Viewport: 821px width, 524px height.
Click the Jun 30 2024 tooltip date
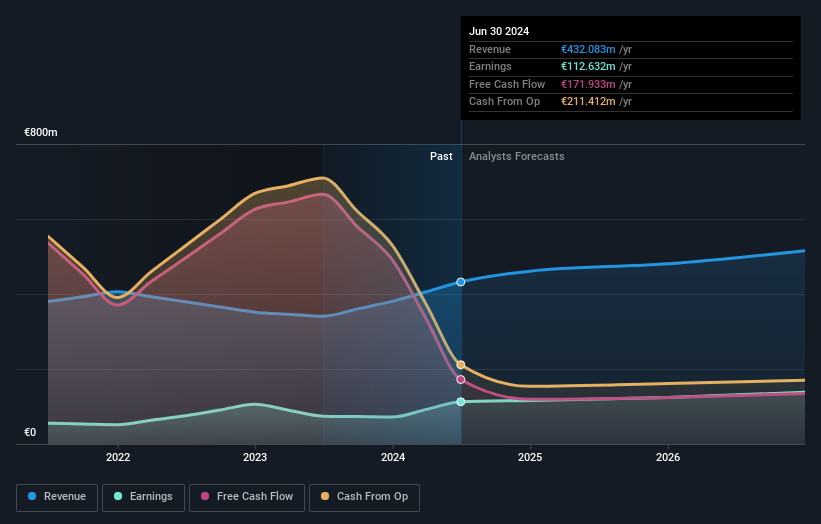pyautogui.click(x=499, y=31)
